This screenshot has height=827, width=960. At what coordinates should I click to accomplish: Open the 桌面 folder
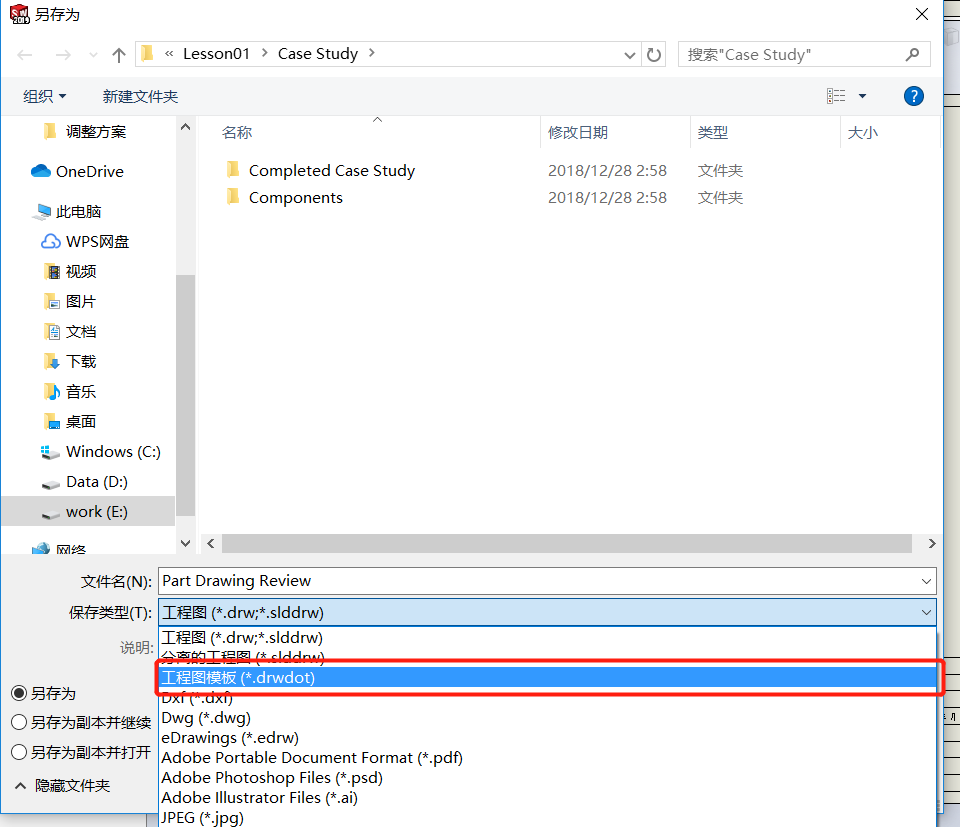pyautogui.click(x=81, y=422)
